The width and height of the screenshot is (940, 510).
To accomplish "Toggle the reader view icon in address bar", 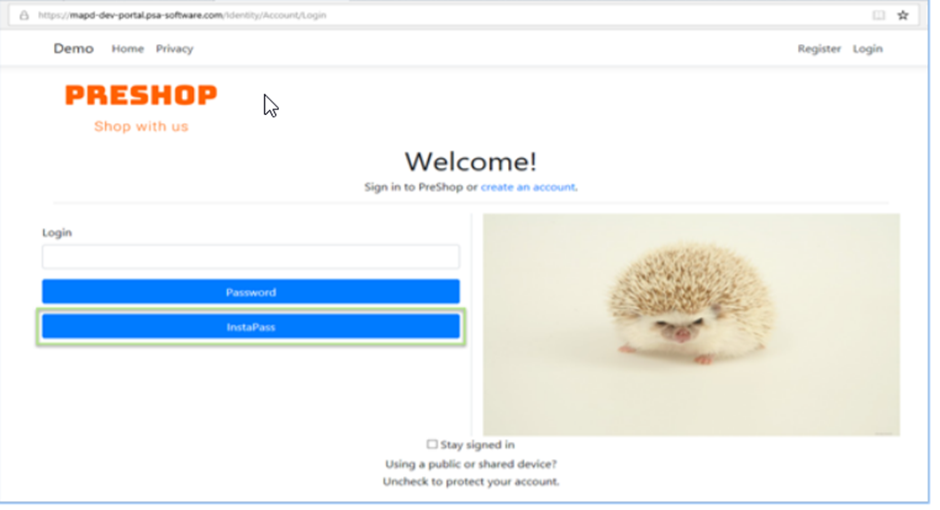I will click(879, 16).
